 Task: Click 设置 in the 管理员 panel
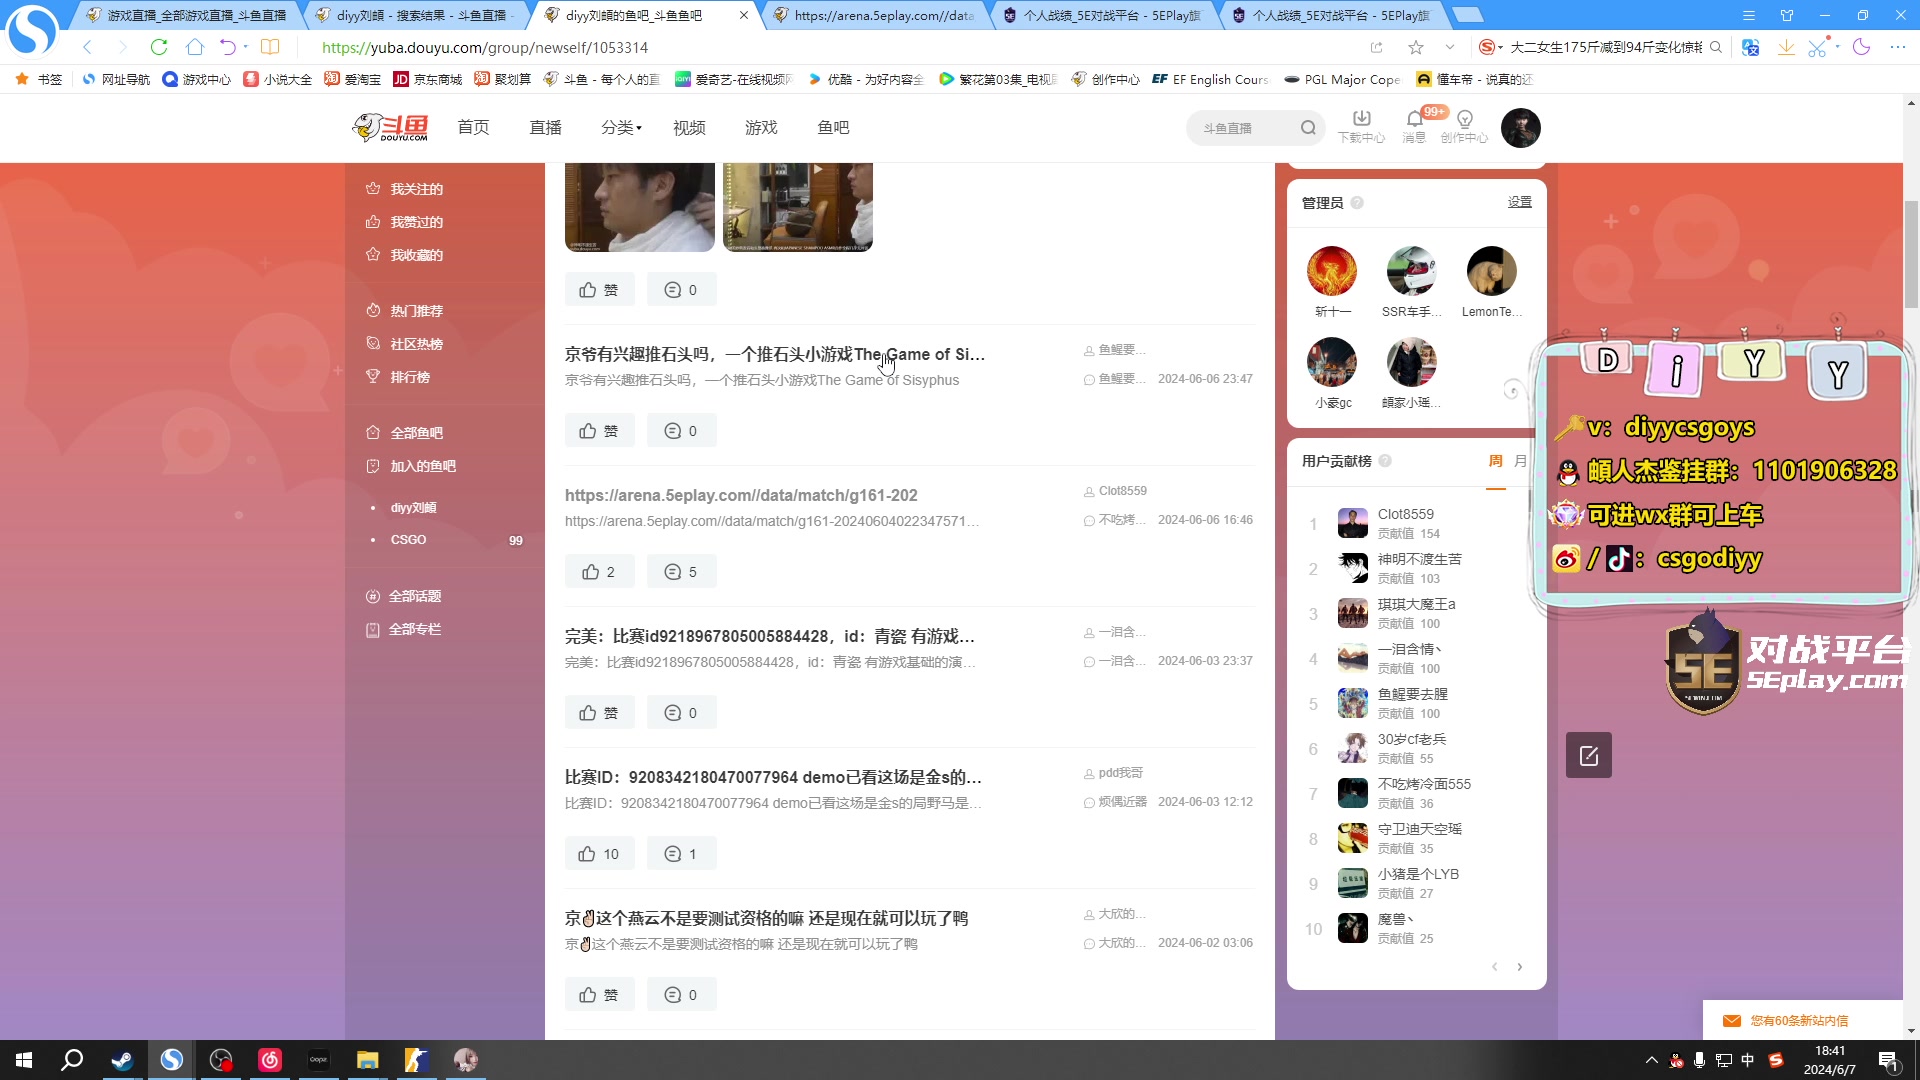pyautogui.click(x=1519, y=202)
